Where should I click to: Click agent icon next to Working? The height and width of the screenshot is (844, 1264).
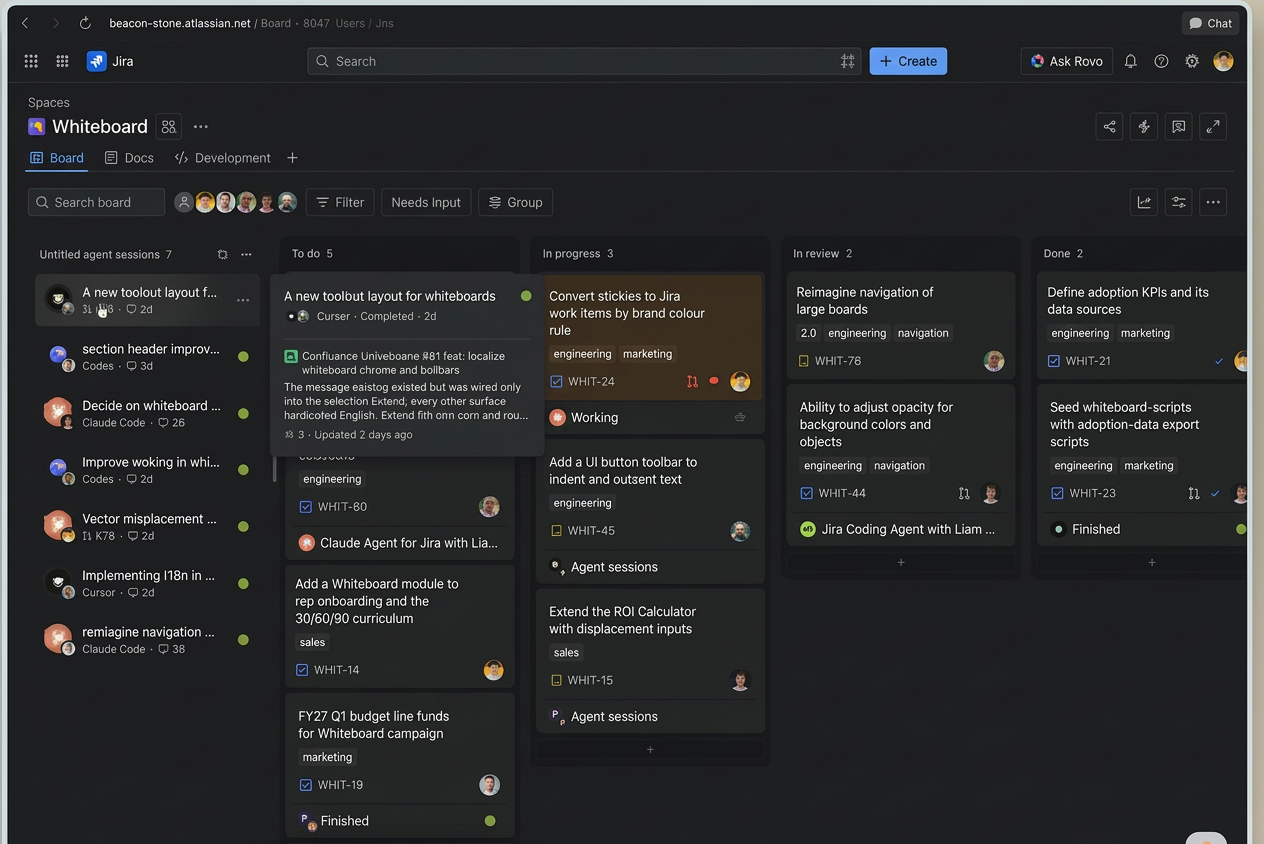click(x=557, y=417)
